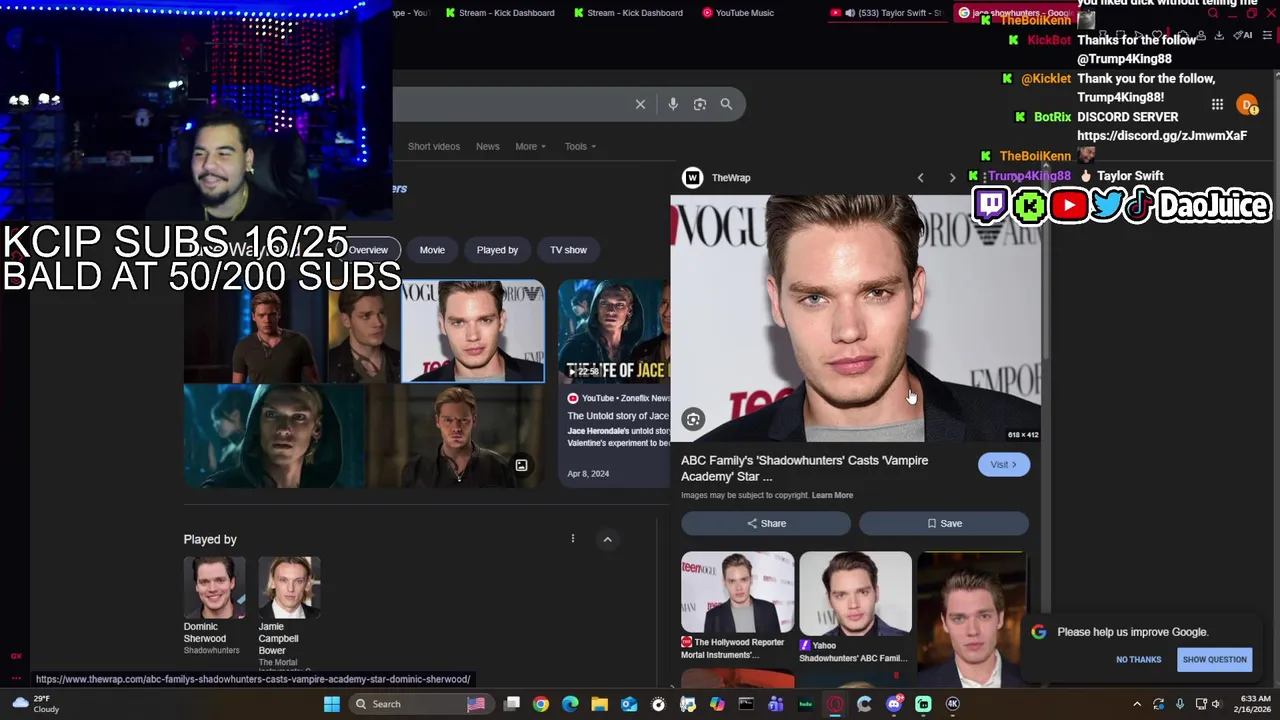
Task: Click the Discord server link in chat
Action: tap(1162, 136)
